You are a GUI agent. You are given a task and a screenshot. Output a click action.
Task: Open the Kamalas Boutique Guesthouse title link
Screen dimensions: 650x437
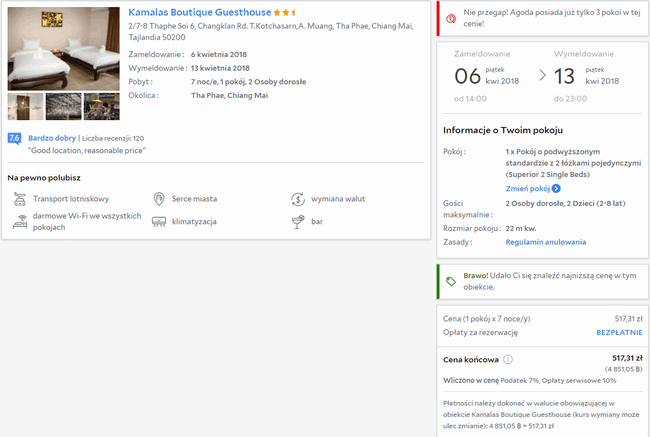pos(200,12)
